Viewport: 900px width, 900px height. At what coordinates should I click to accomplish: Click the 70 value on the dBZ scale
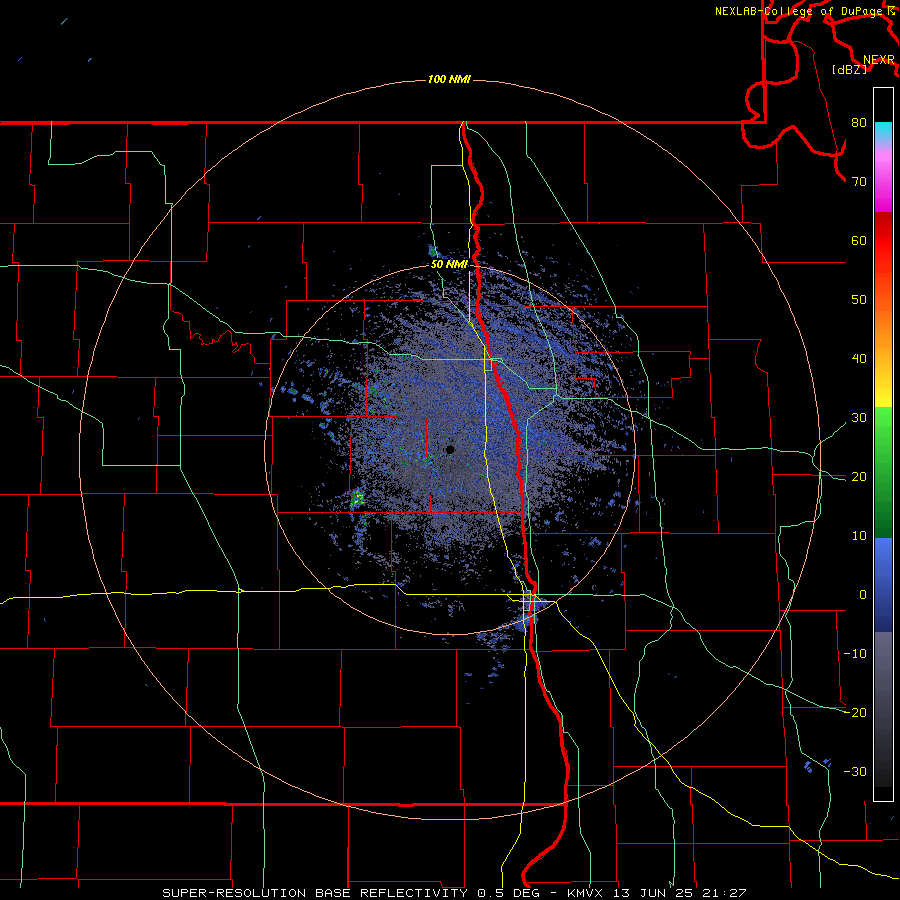click(x=859, y=182)
